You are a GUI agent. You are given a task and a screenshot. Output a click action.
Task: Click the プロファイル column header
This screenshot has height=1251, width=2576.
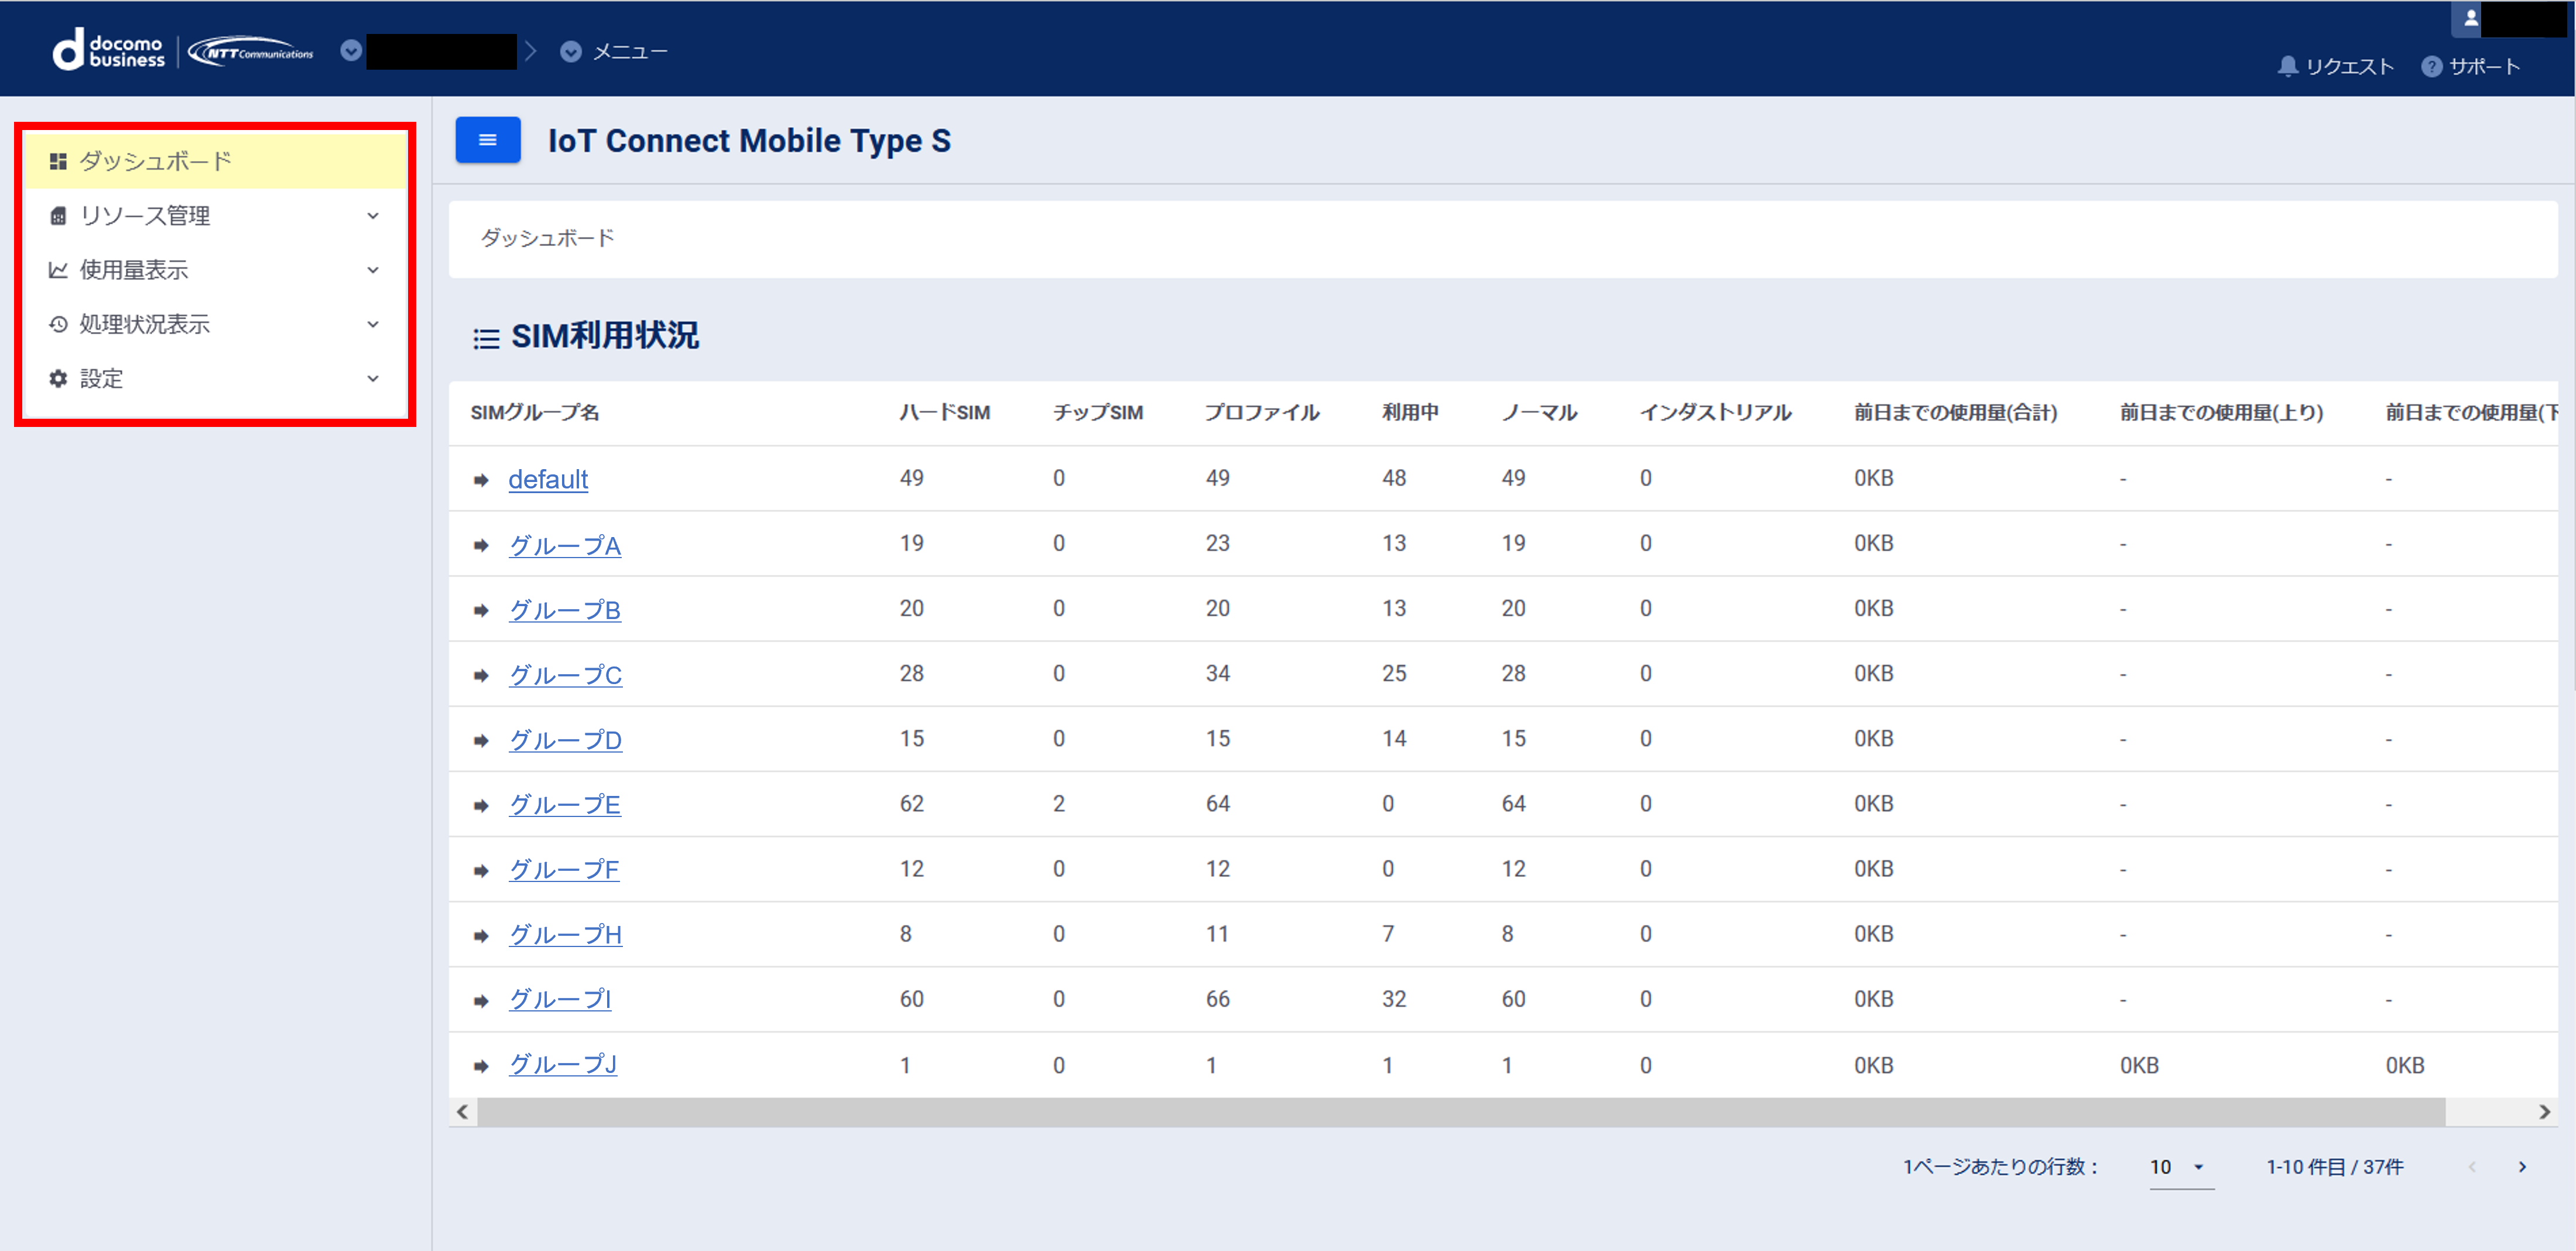tap(1262, 413)
